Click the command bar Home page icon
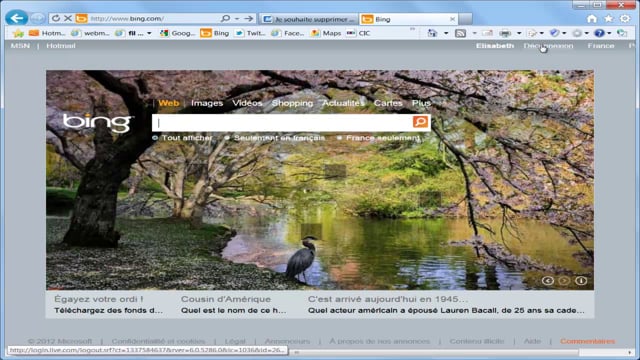The height and width of the screenshot is (360, 640). [432, 33]
